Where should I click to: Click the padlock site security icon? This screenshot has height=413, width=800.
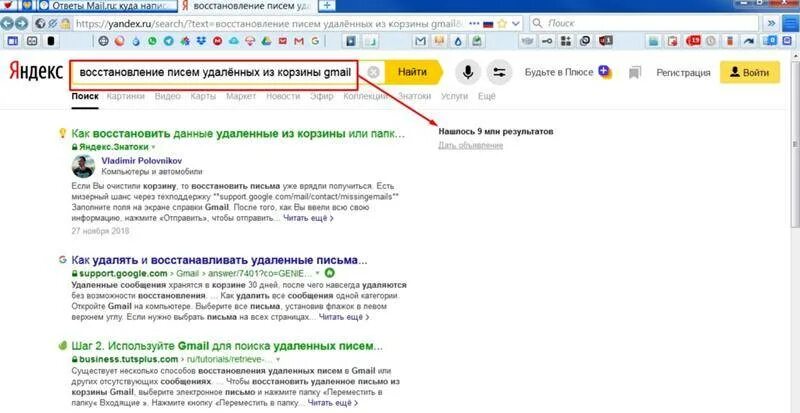(x=65, y=23)
